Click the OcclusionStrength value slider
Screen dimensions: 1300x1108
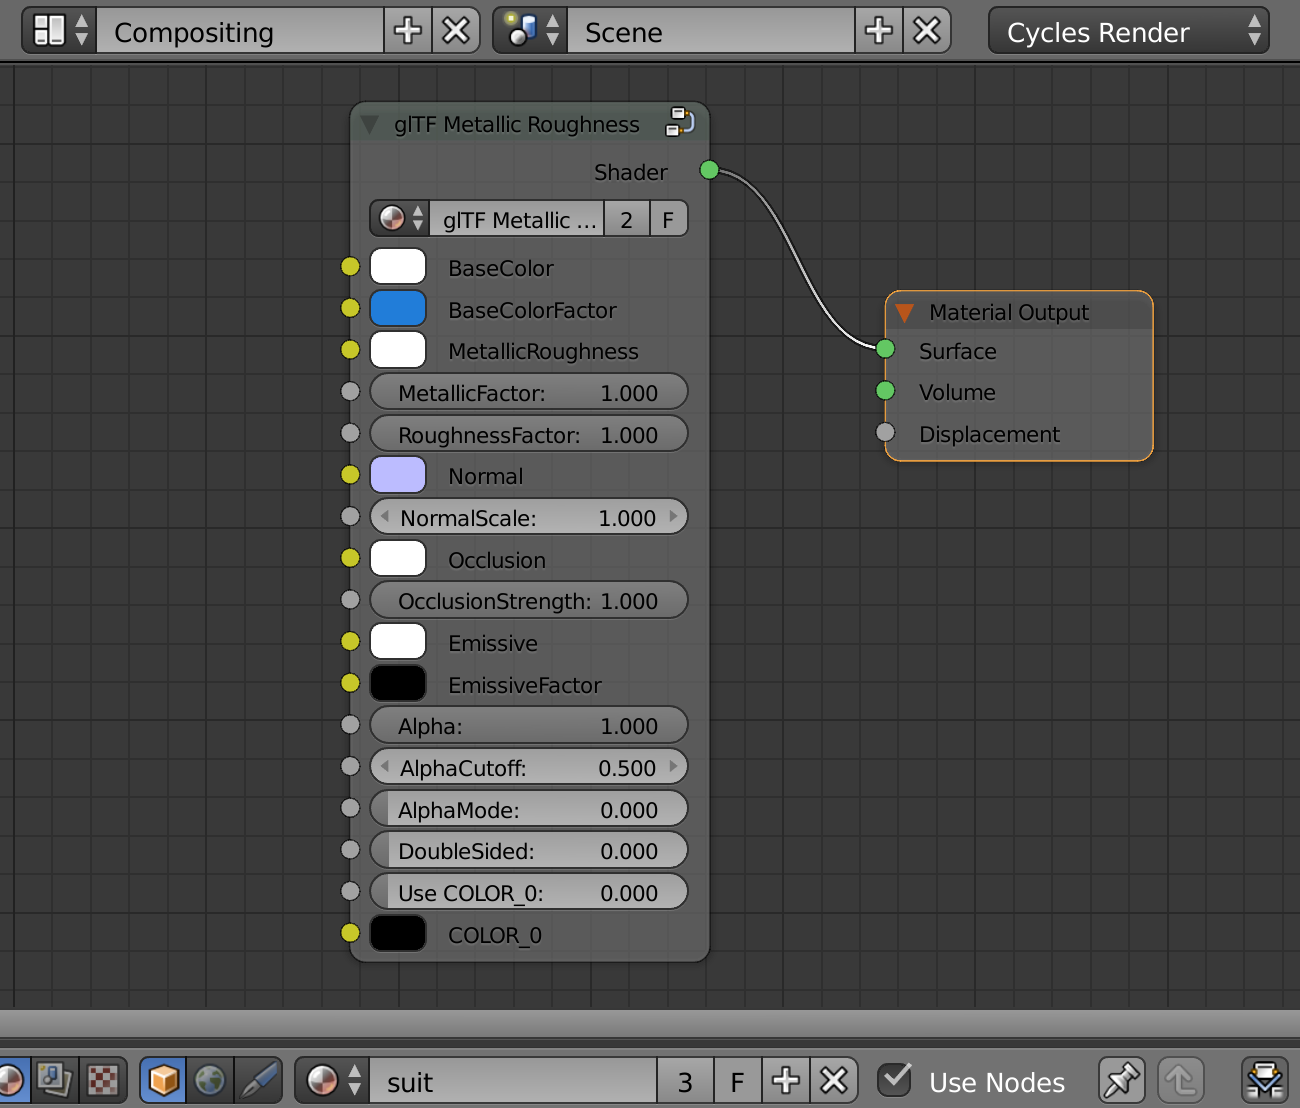529,600
